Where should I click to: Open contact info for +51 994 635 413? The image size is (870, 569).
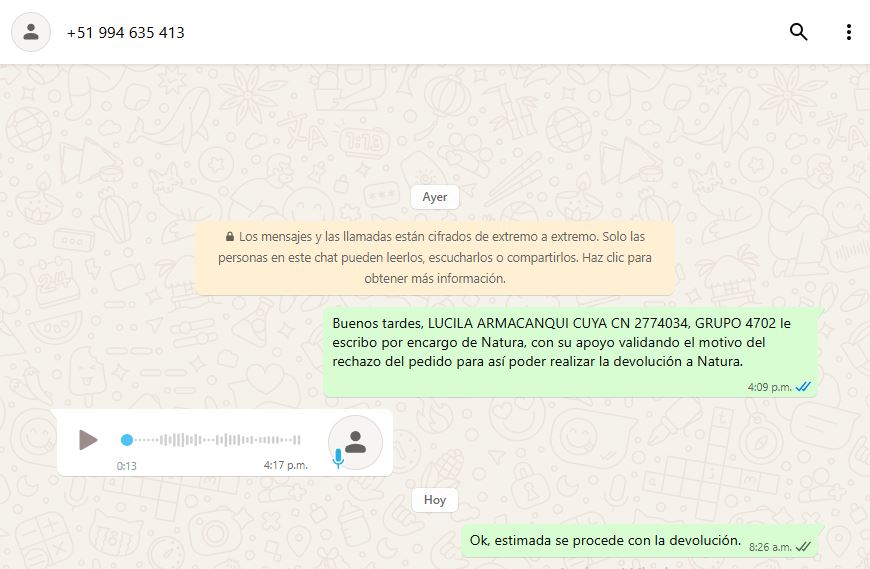coord(126,32)
